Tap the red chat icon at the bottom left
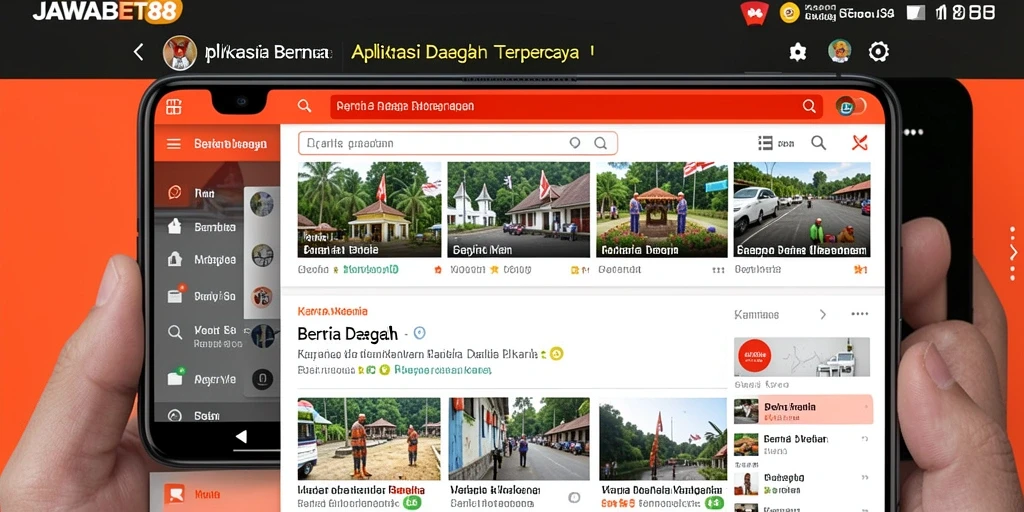 (x=175, y=494)
